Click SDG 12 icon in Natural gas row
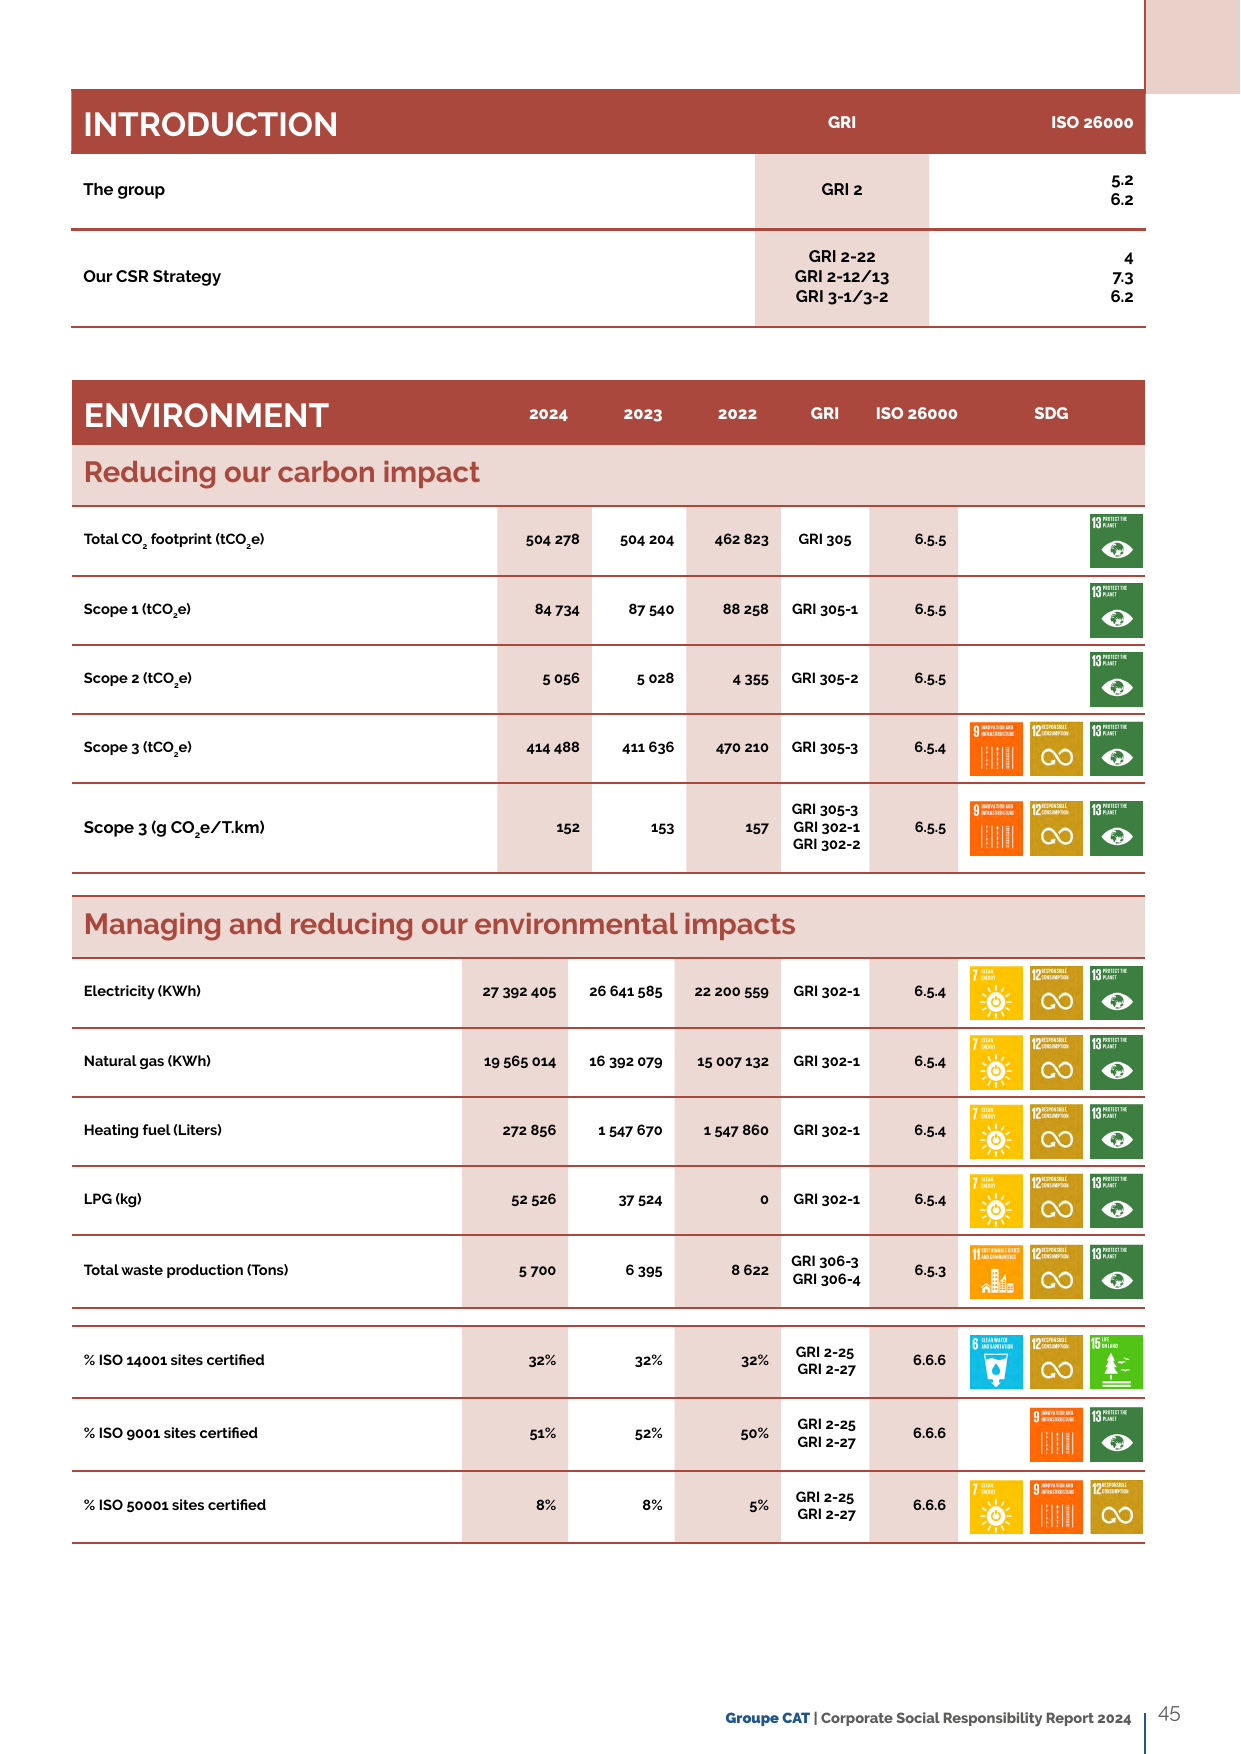 point(1056,1062)
